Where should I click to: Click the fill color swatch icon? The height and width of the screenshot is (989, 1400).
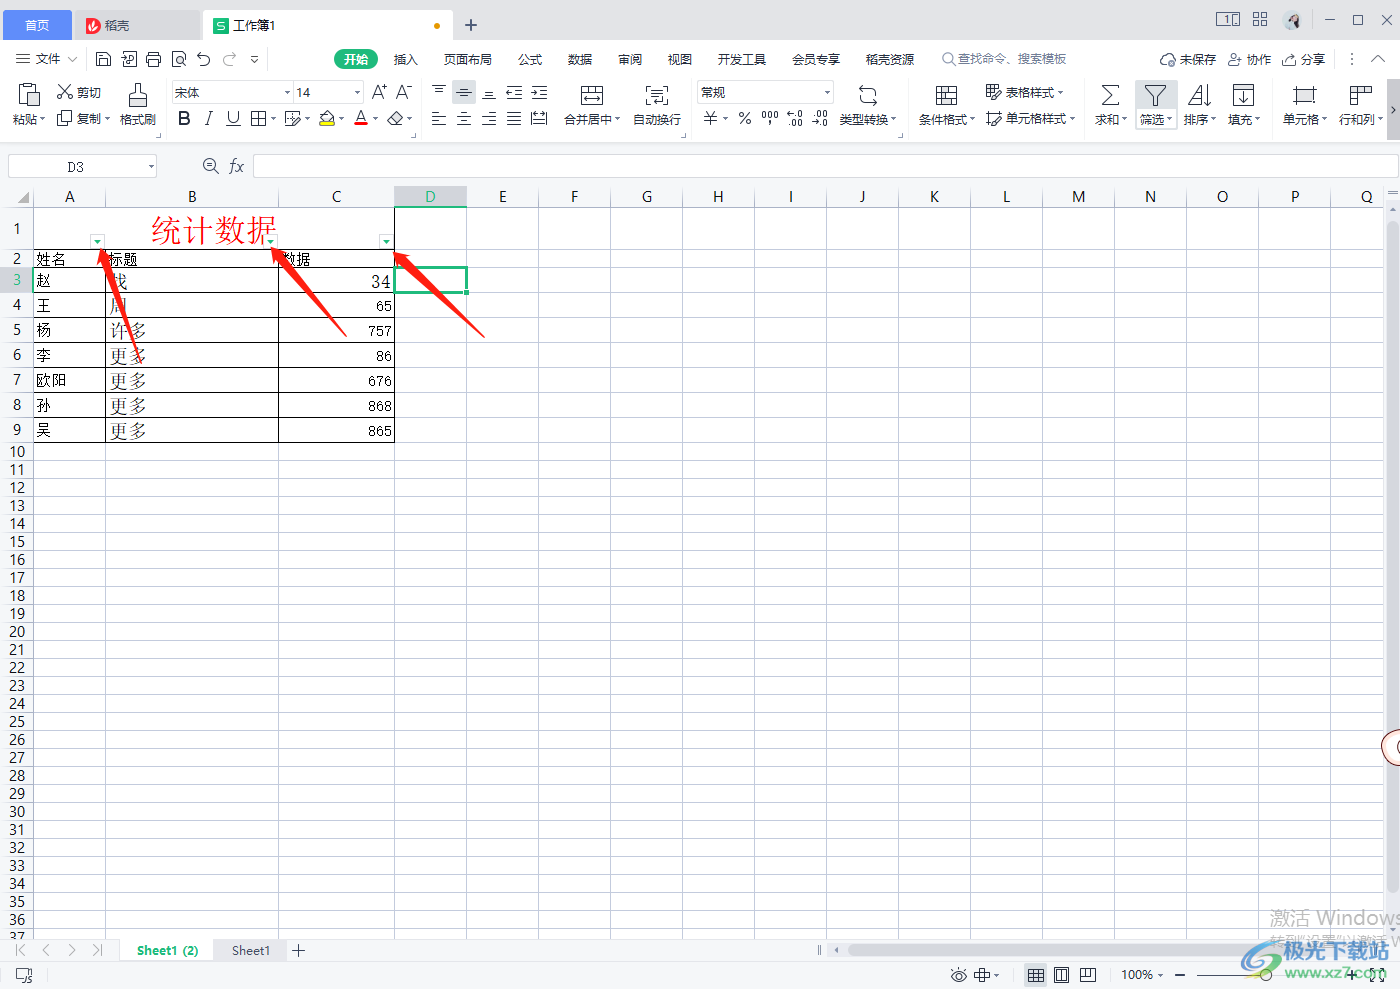click(x=327, y=119)
